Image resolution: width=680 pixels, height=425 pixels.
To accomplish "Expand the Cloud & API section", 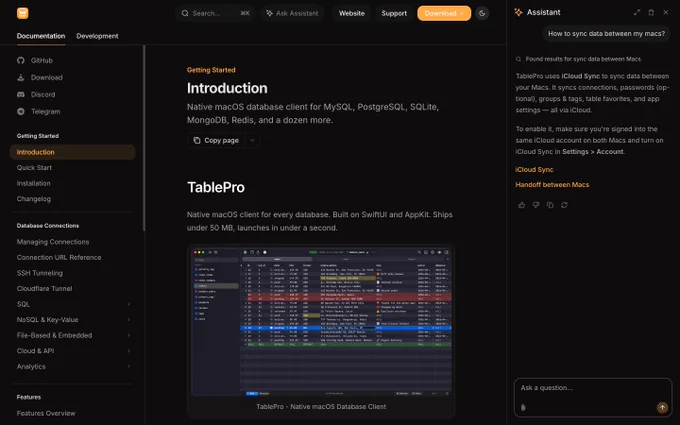I will (129, 351).
